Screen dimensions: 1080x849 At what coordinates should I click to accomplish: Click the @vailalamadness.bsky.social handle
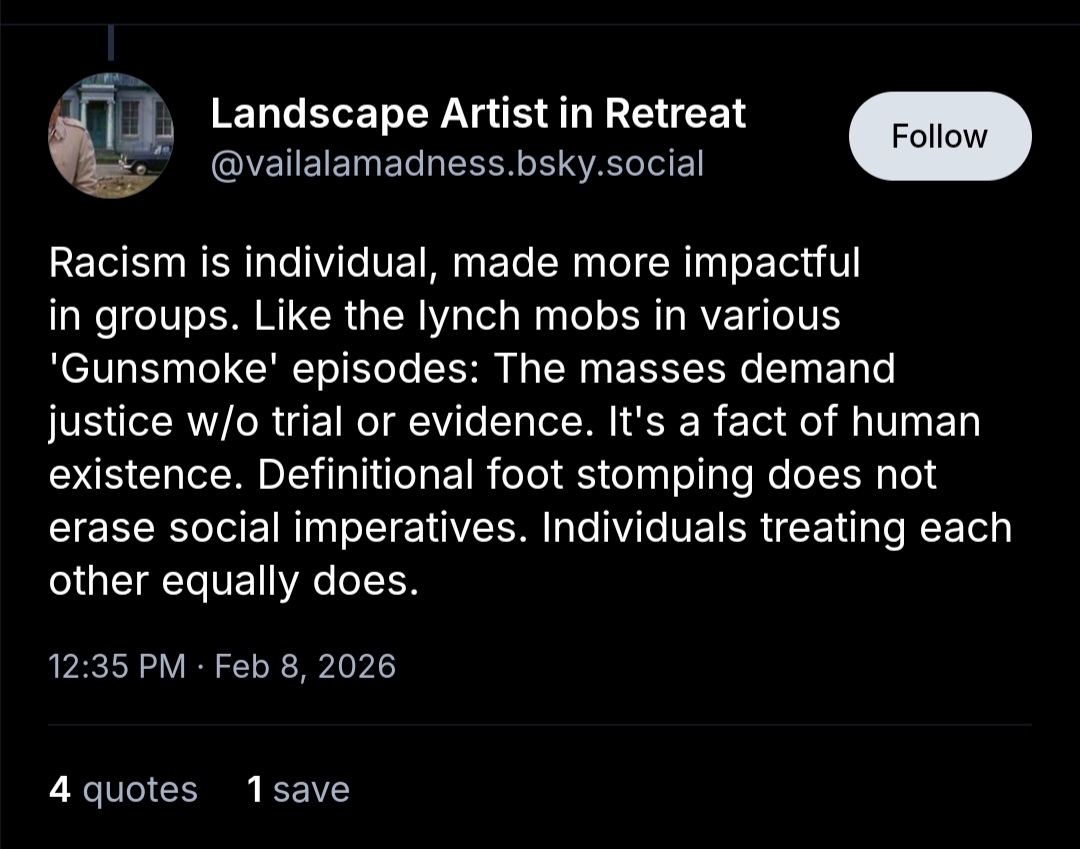click(457, 163)
